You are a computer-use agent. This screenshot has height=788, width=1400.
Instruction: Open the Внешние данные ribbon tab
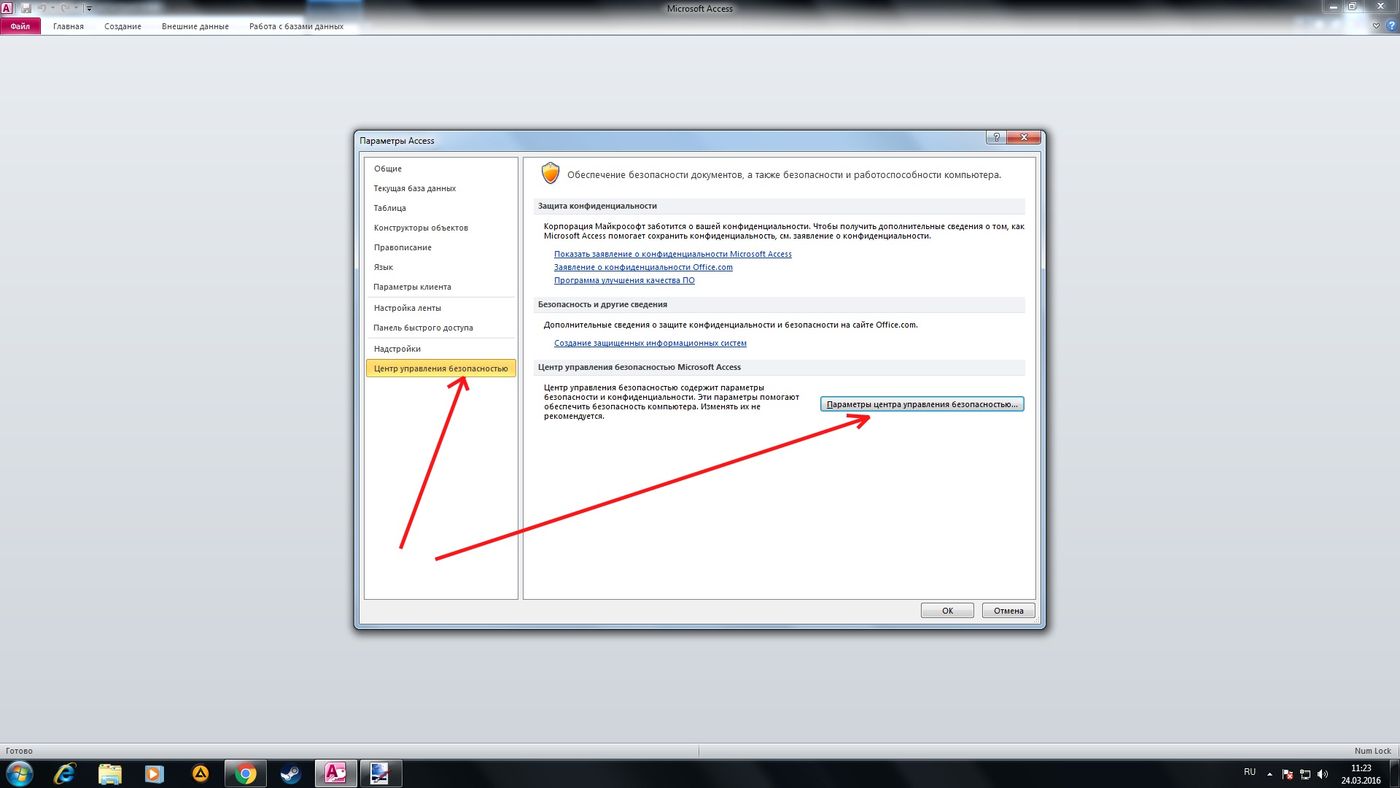coord(195,26)
